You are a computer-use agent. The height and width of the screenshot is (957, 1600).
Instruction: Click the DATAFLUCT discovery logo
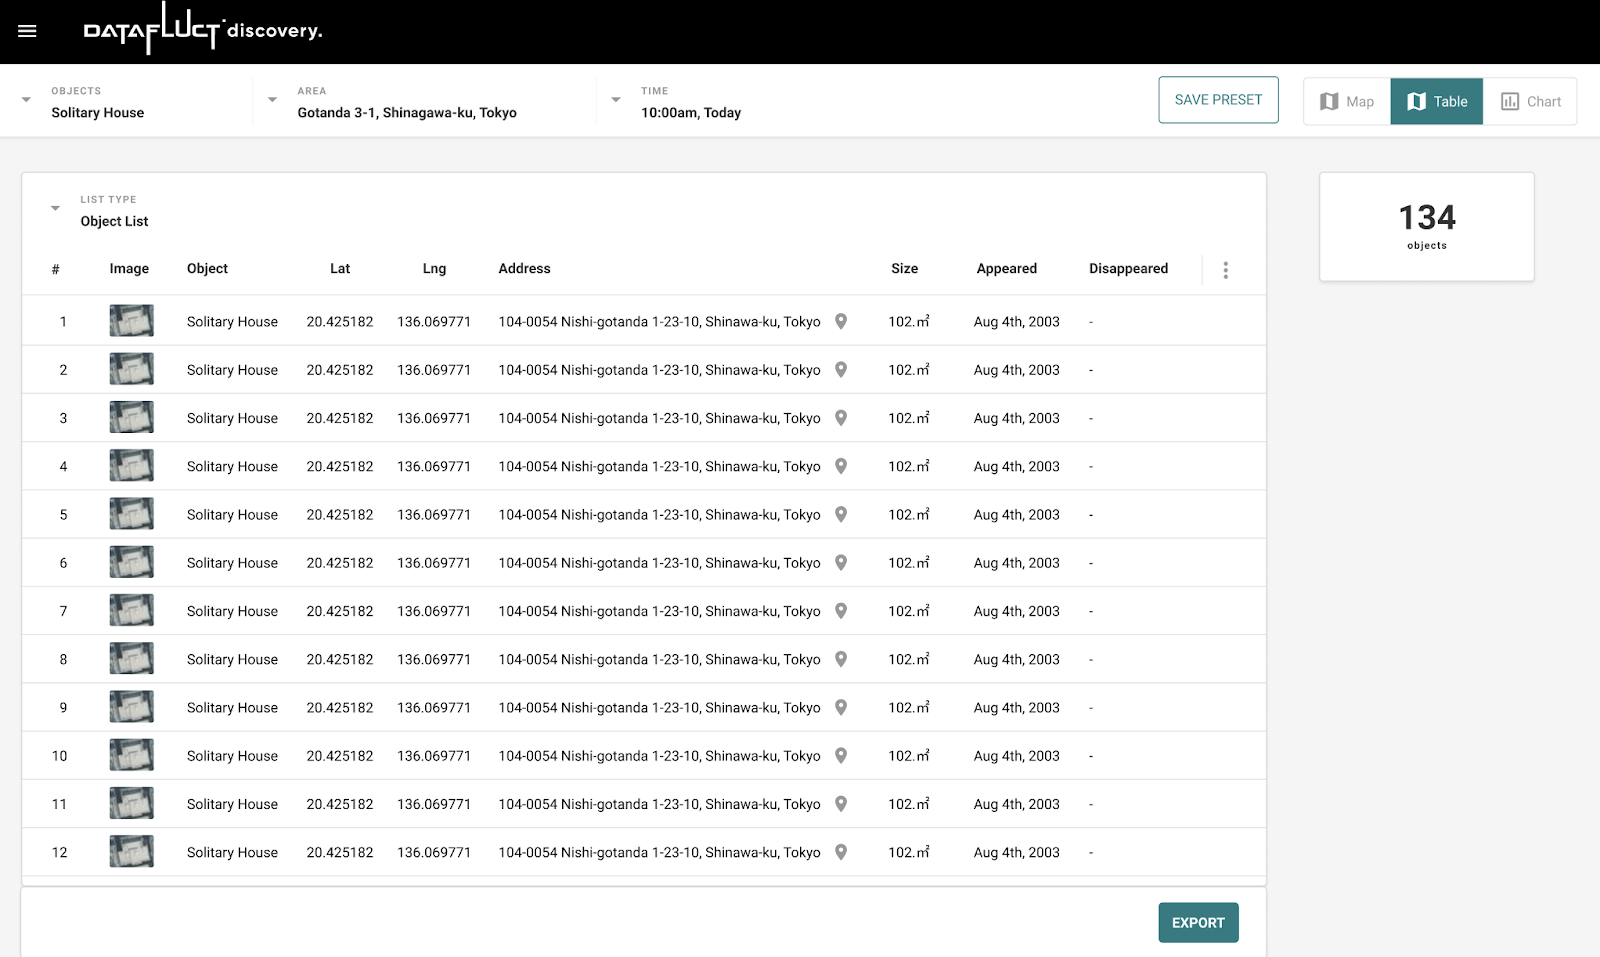[202, 30]
